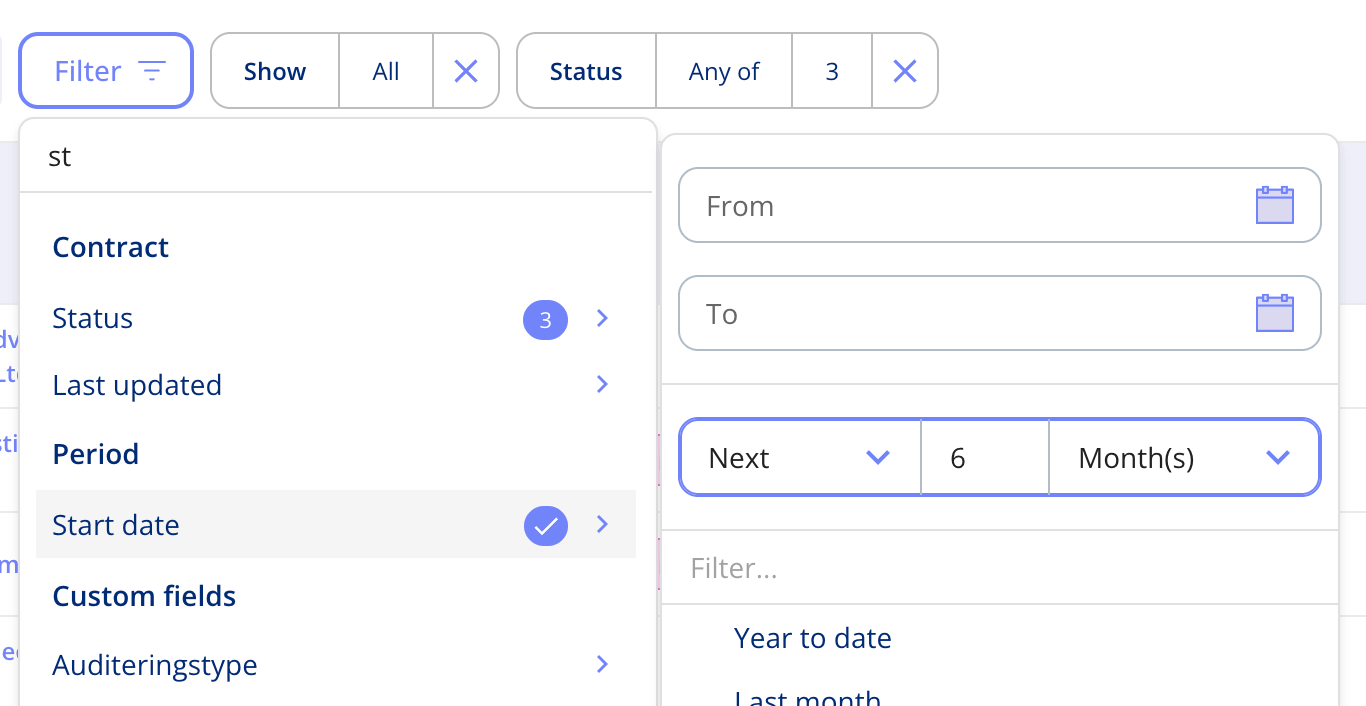
Task: Open the Auditeringstype custom field
Action: [x=336, y=665]
